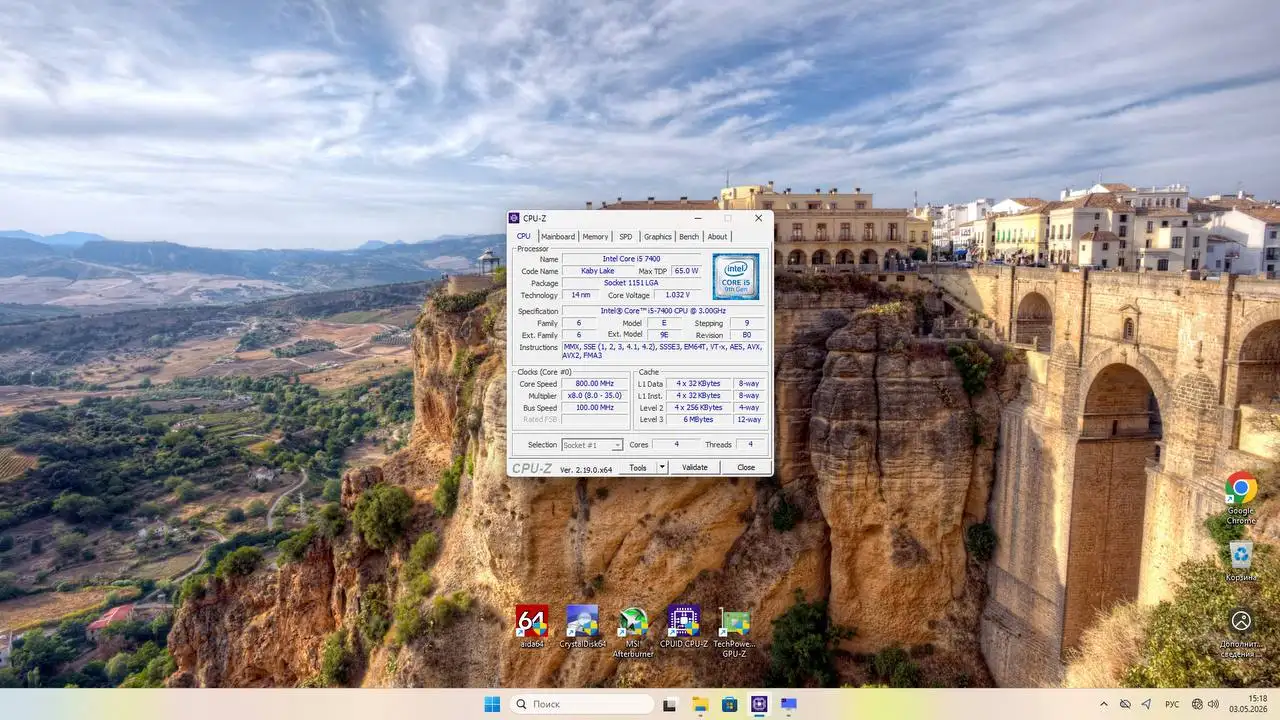Screen dimensions: 1280x720
Task: Open File Explorer from the taskbar
Action: [x=700, y=705]
